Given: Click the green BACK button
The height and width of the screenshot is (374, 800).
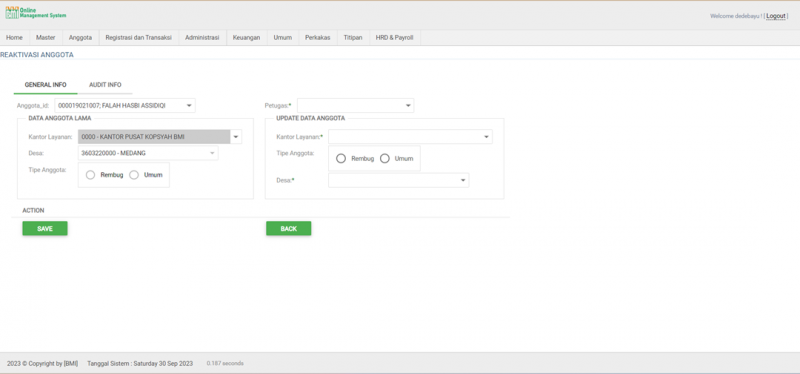Looking at the screenshot, I should (289, 229).
